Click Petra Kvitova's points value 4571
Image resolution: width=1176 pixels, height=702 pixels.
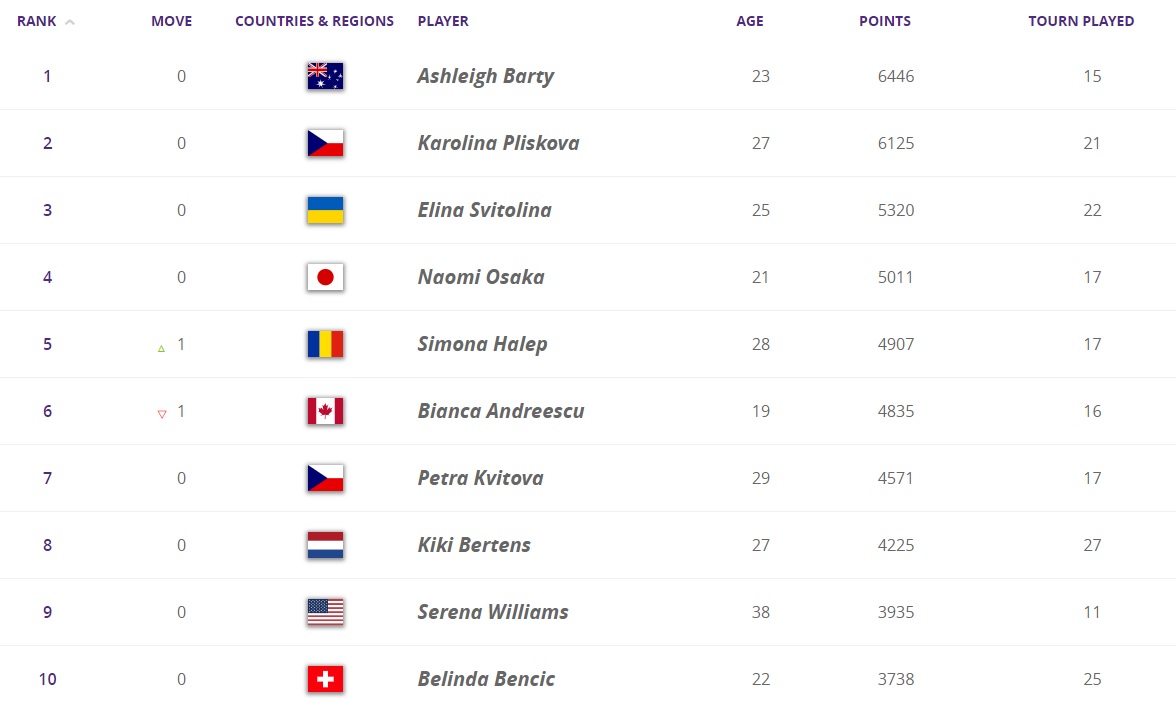coord(896,478)
